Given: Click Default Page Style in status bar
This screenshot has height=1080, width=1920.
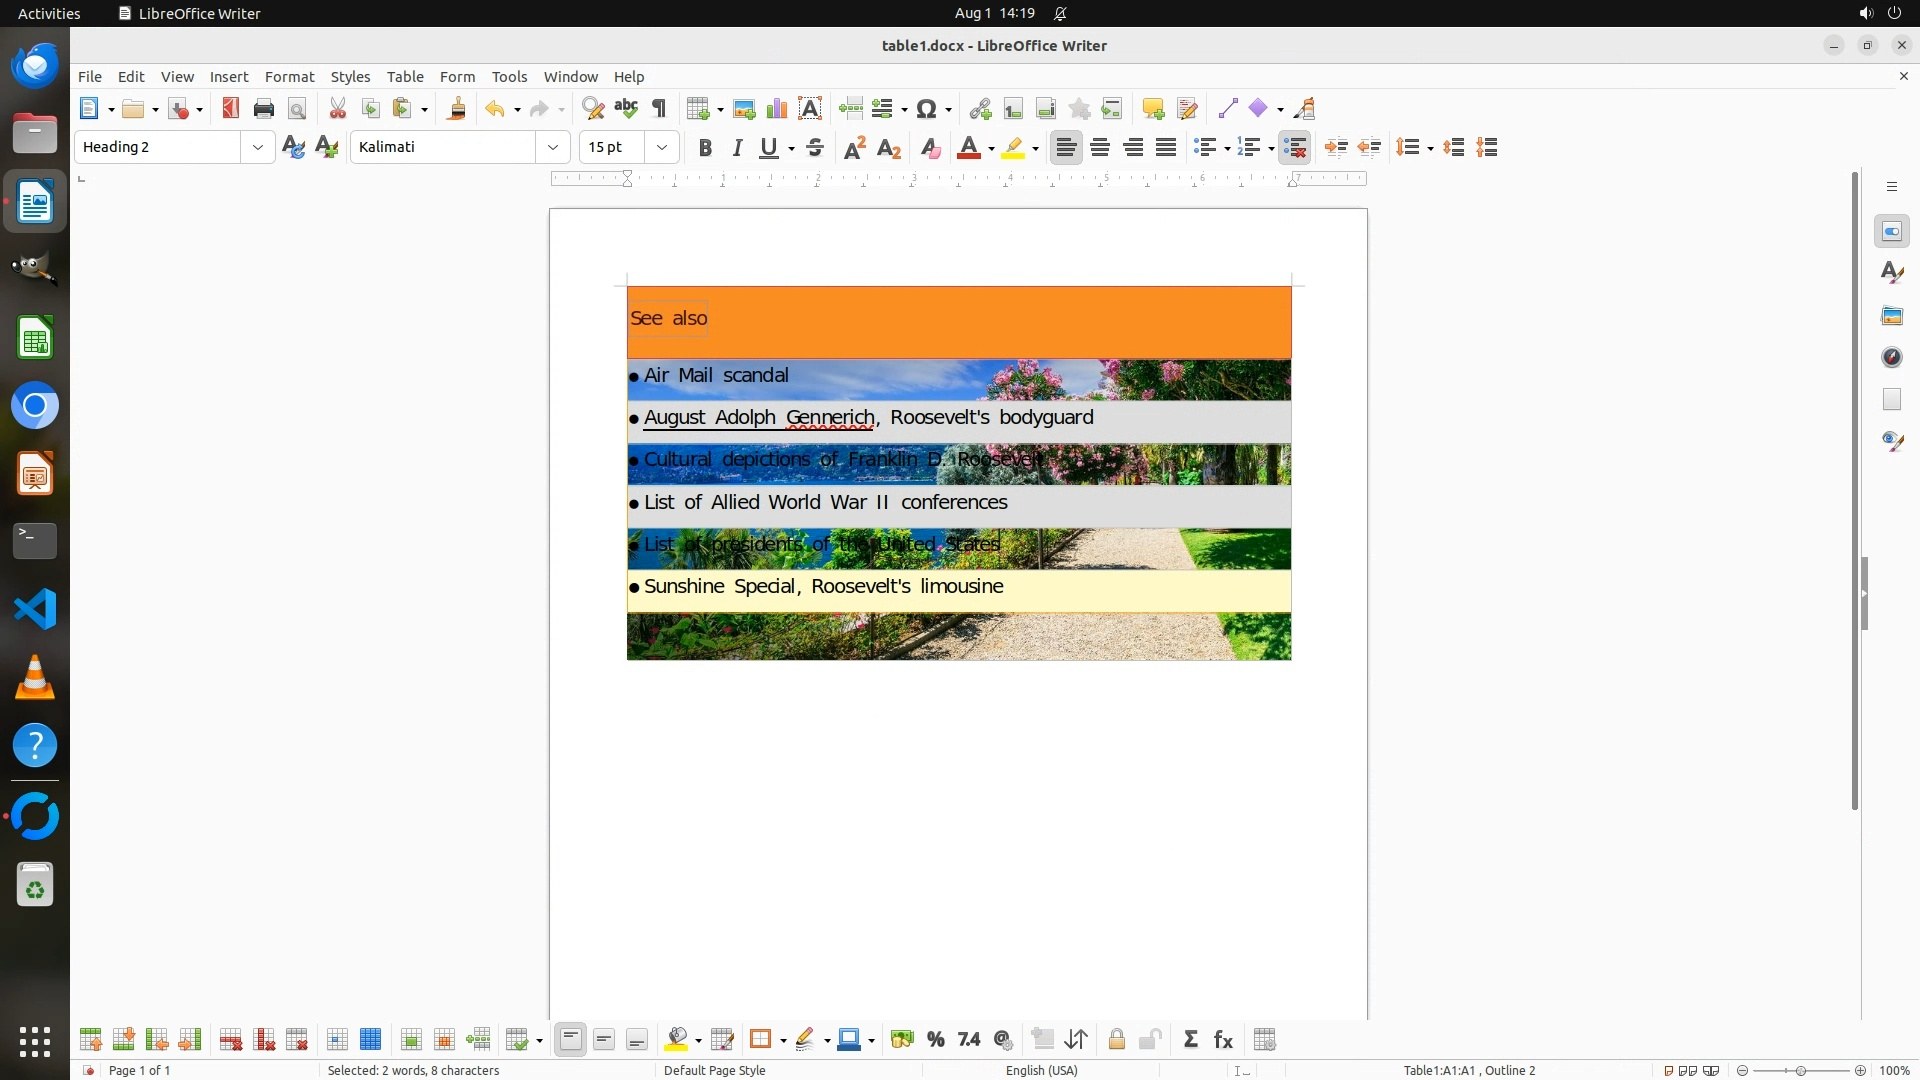Looking at the screenshot, I should [x=714, y=1070].
